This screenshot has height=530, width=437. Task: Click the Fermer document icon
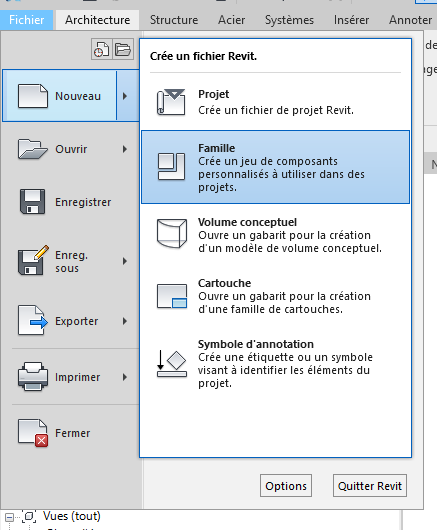click(33, 433)
